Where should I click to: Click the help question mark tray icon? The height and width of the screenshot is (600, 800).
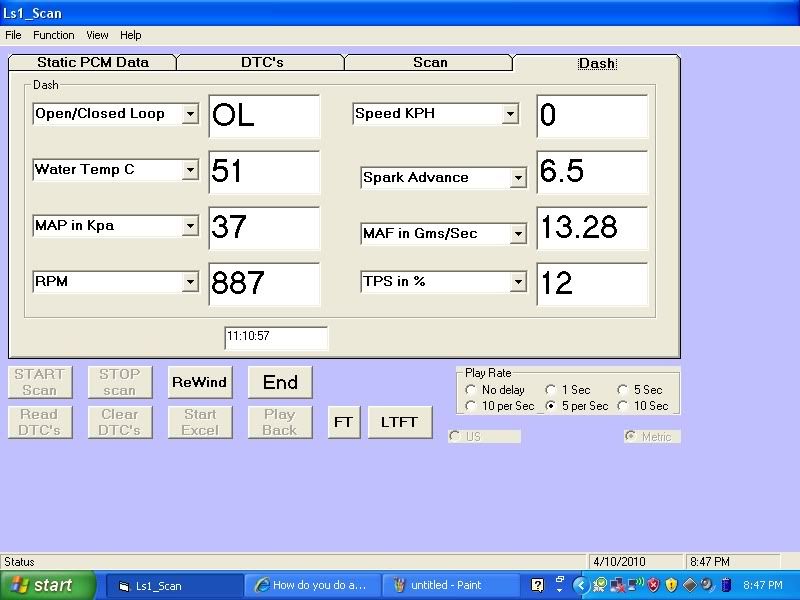click(538, 585)
